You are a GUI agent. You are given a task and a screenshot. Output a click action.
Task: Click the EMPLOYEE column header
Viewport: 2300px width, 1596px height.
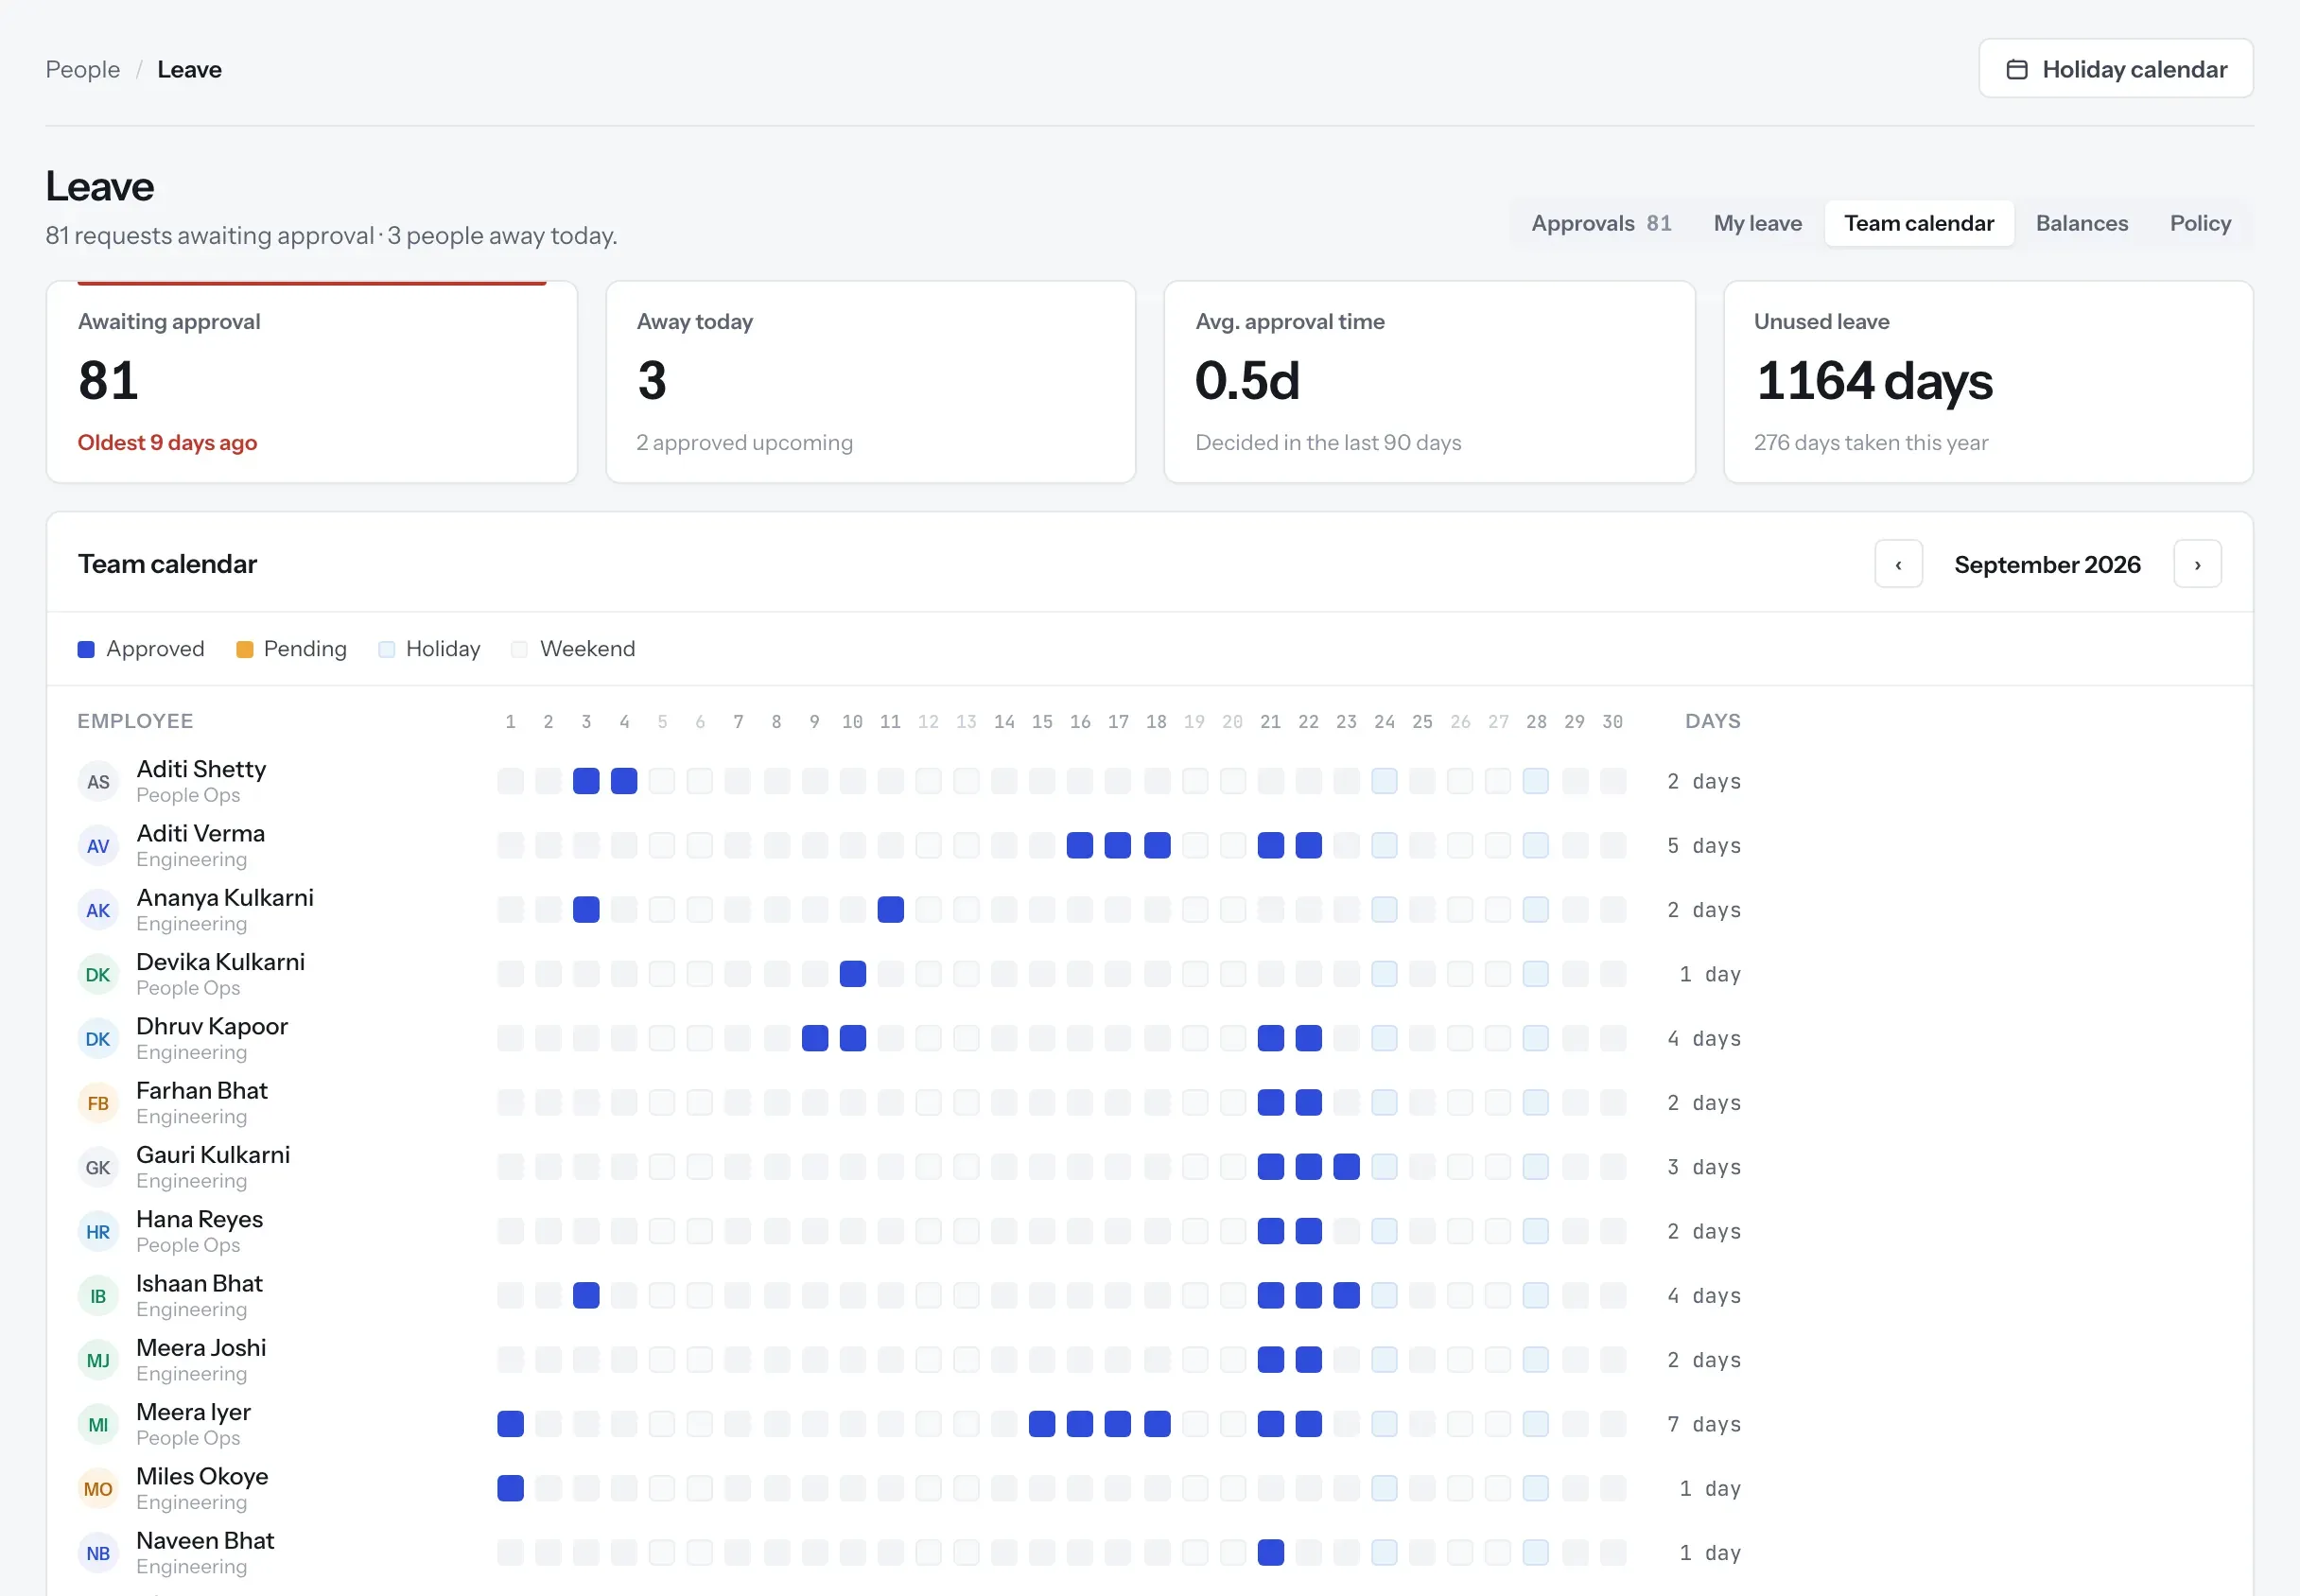click(135, 721)
